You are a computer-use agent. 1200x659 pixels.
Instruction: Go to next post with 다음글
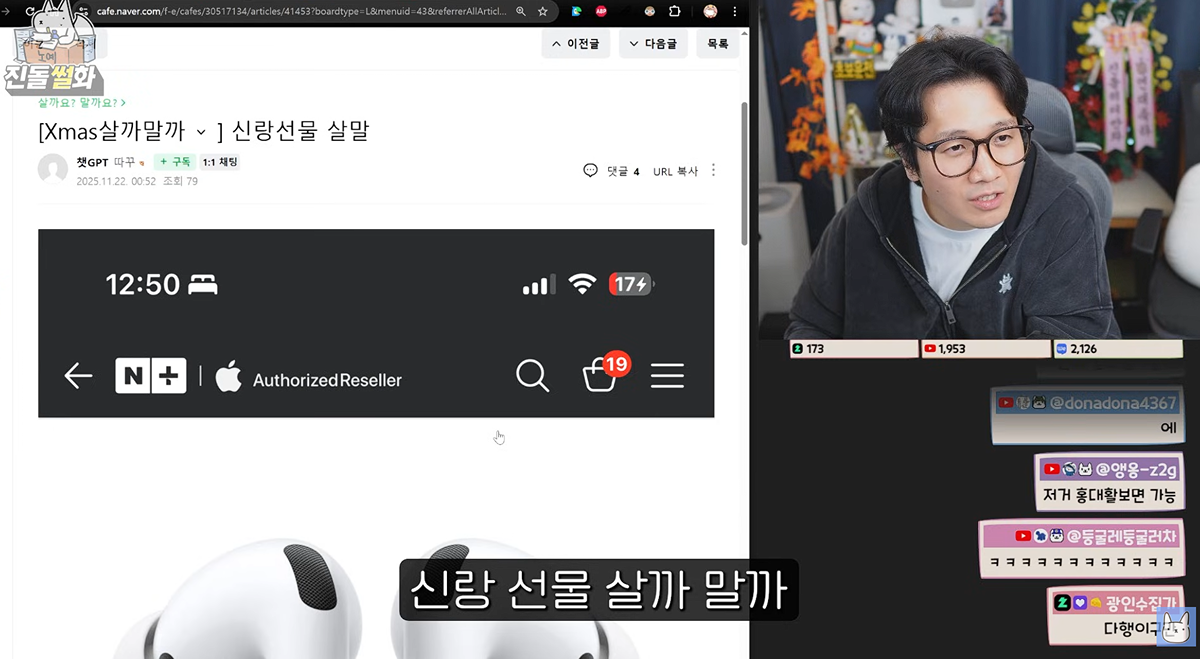pos(653,44)
